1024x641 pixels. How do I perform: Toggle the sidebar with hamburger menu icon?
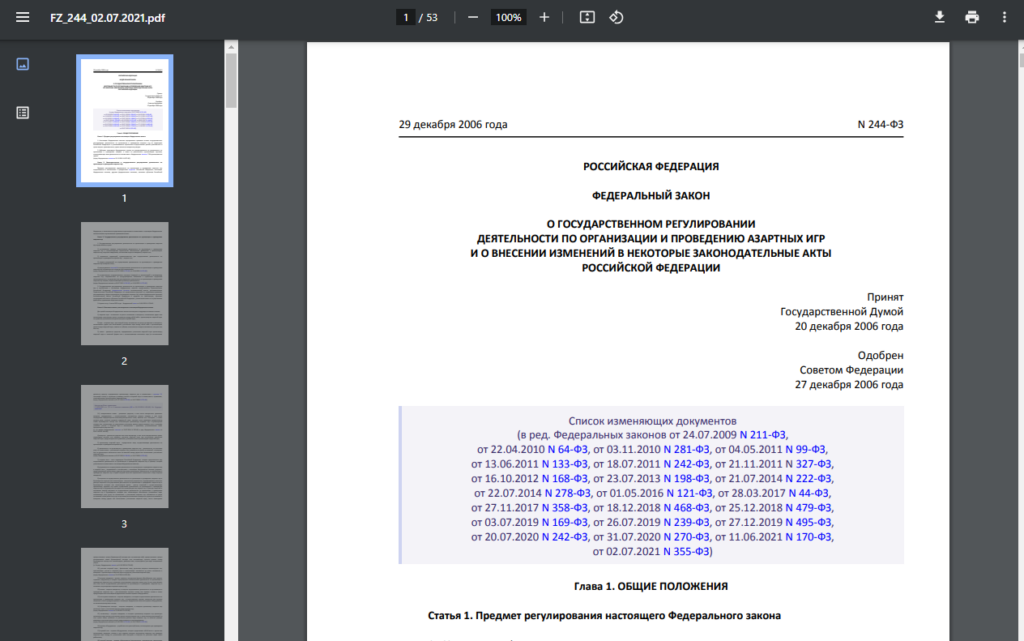pyautogui.click(x=22, y=18)
